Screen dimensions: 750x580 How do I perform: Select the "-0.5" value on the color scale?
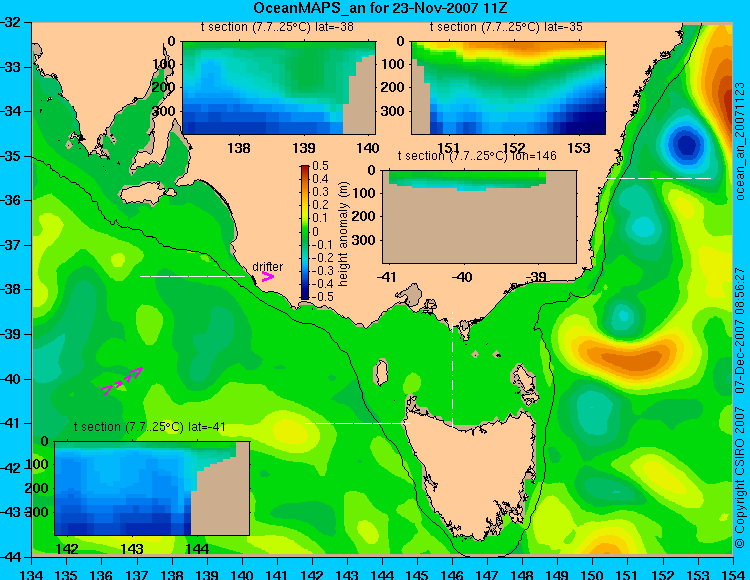[322, 296]
